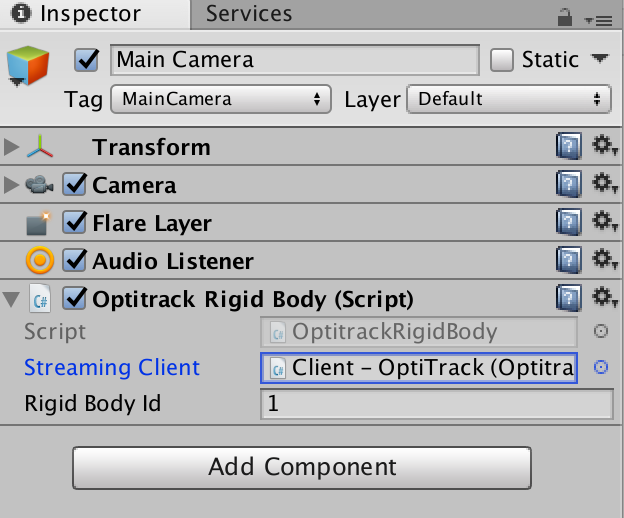The width and height of the screenshot is (624, 518).
Task: Enable the Static checkbox
Action: coord(501,60)
